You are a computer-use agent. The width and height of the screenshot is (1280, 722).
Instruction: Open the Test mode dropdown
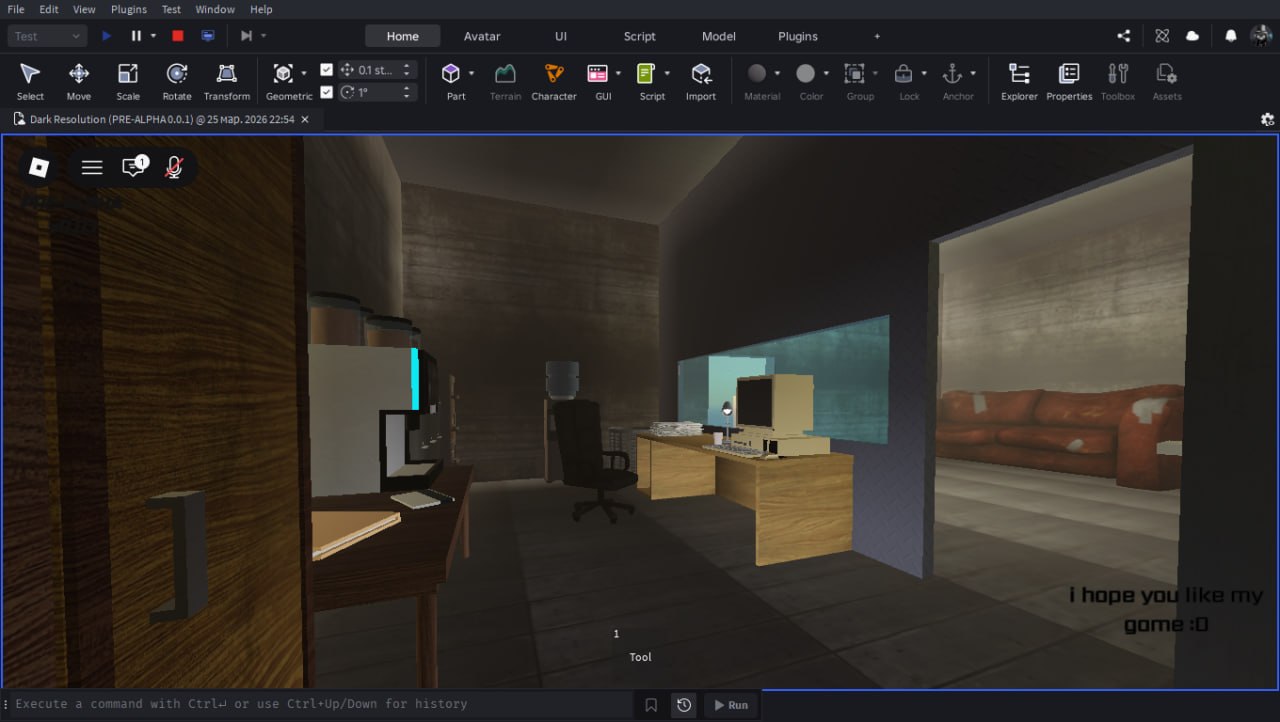click(48, 36)
